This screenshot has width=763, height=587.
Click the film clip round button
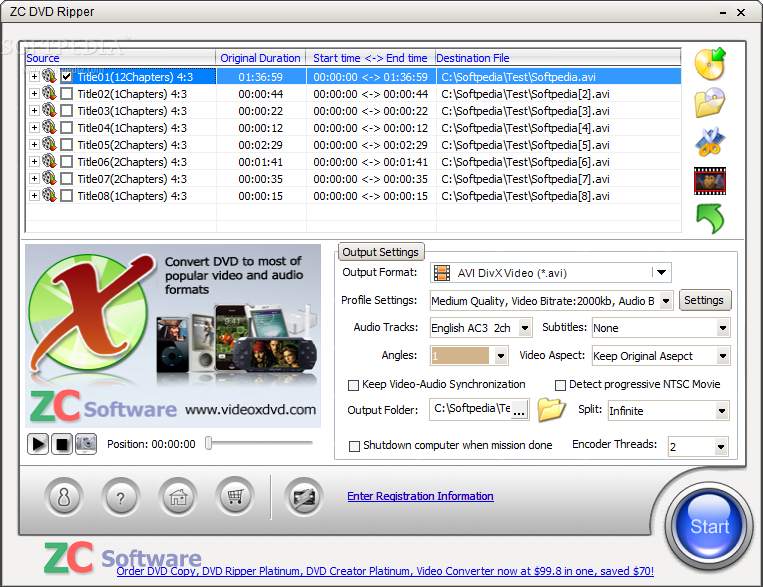click(x=304, y=497)
